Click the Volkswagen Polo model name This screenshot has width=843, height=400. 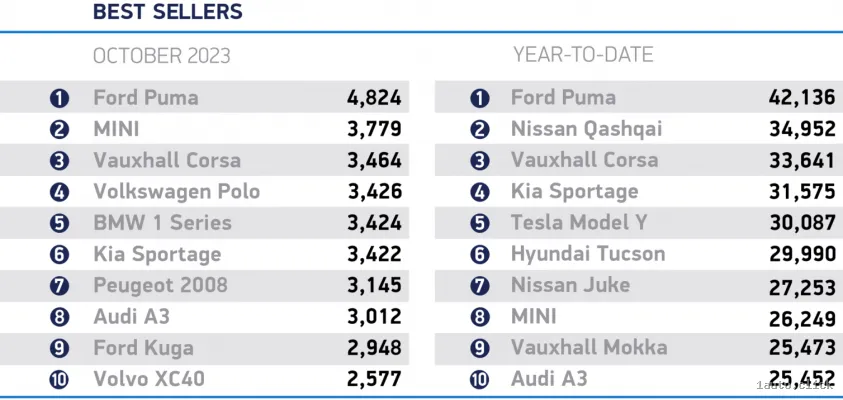point(176,191)
